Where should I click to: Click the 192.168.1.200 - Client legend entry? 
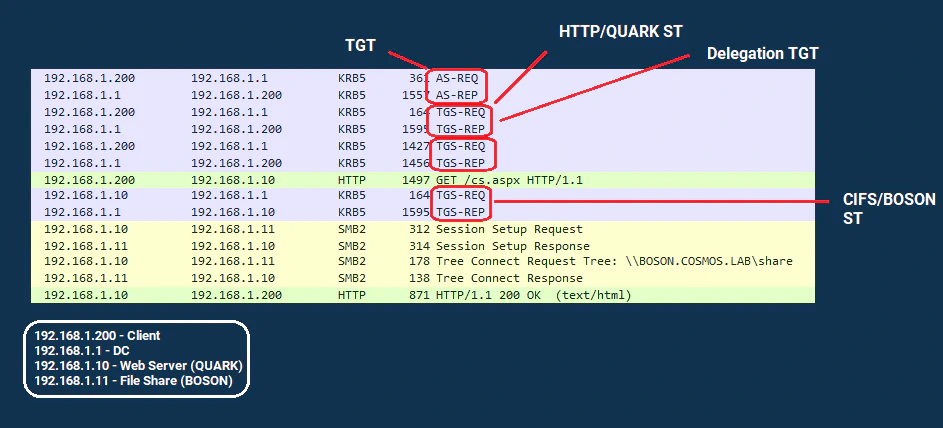pyautogui.click(x=97, y=336)
